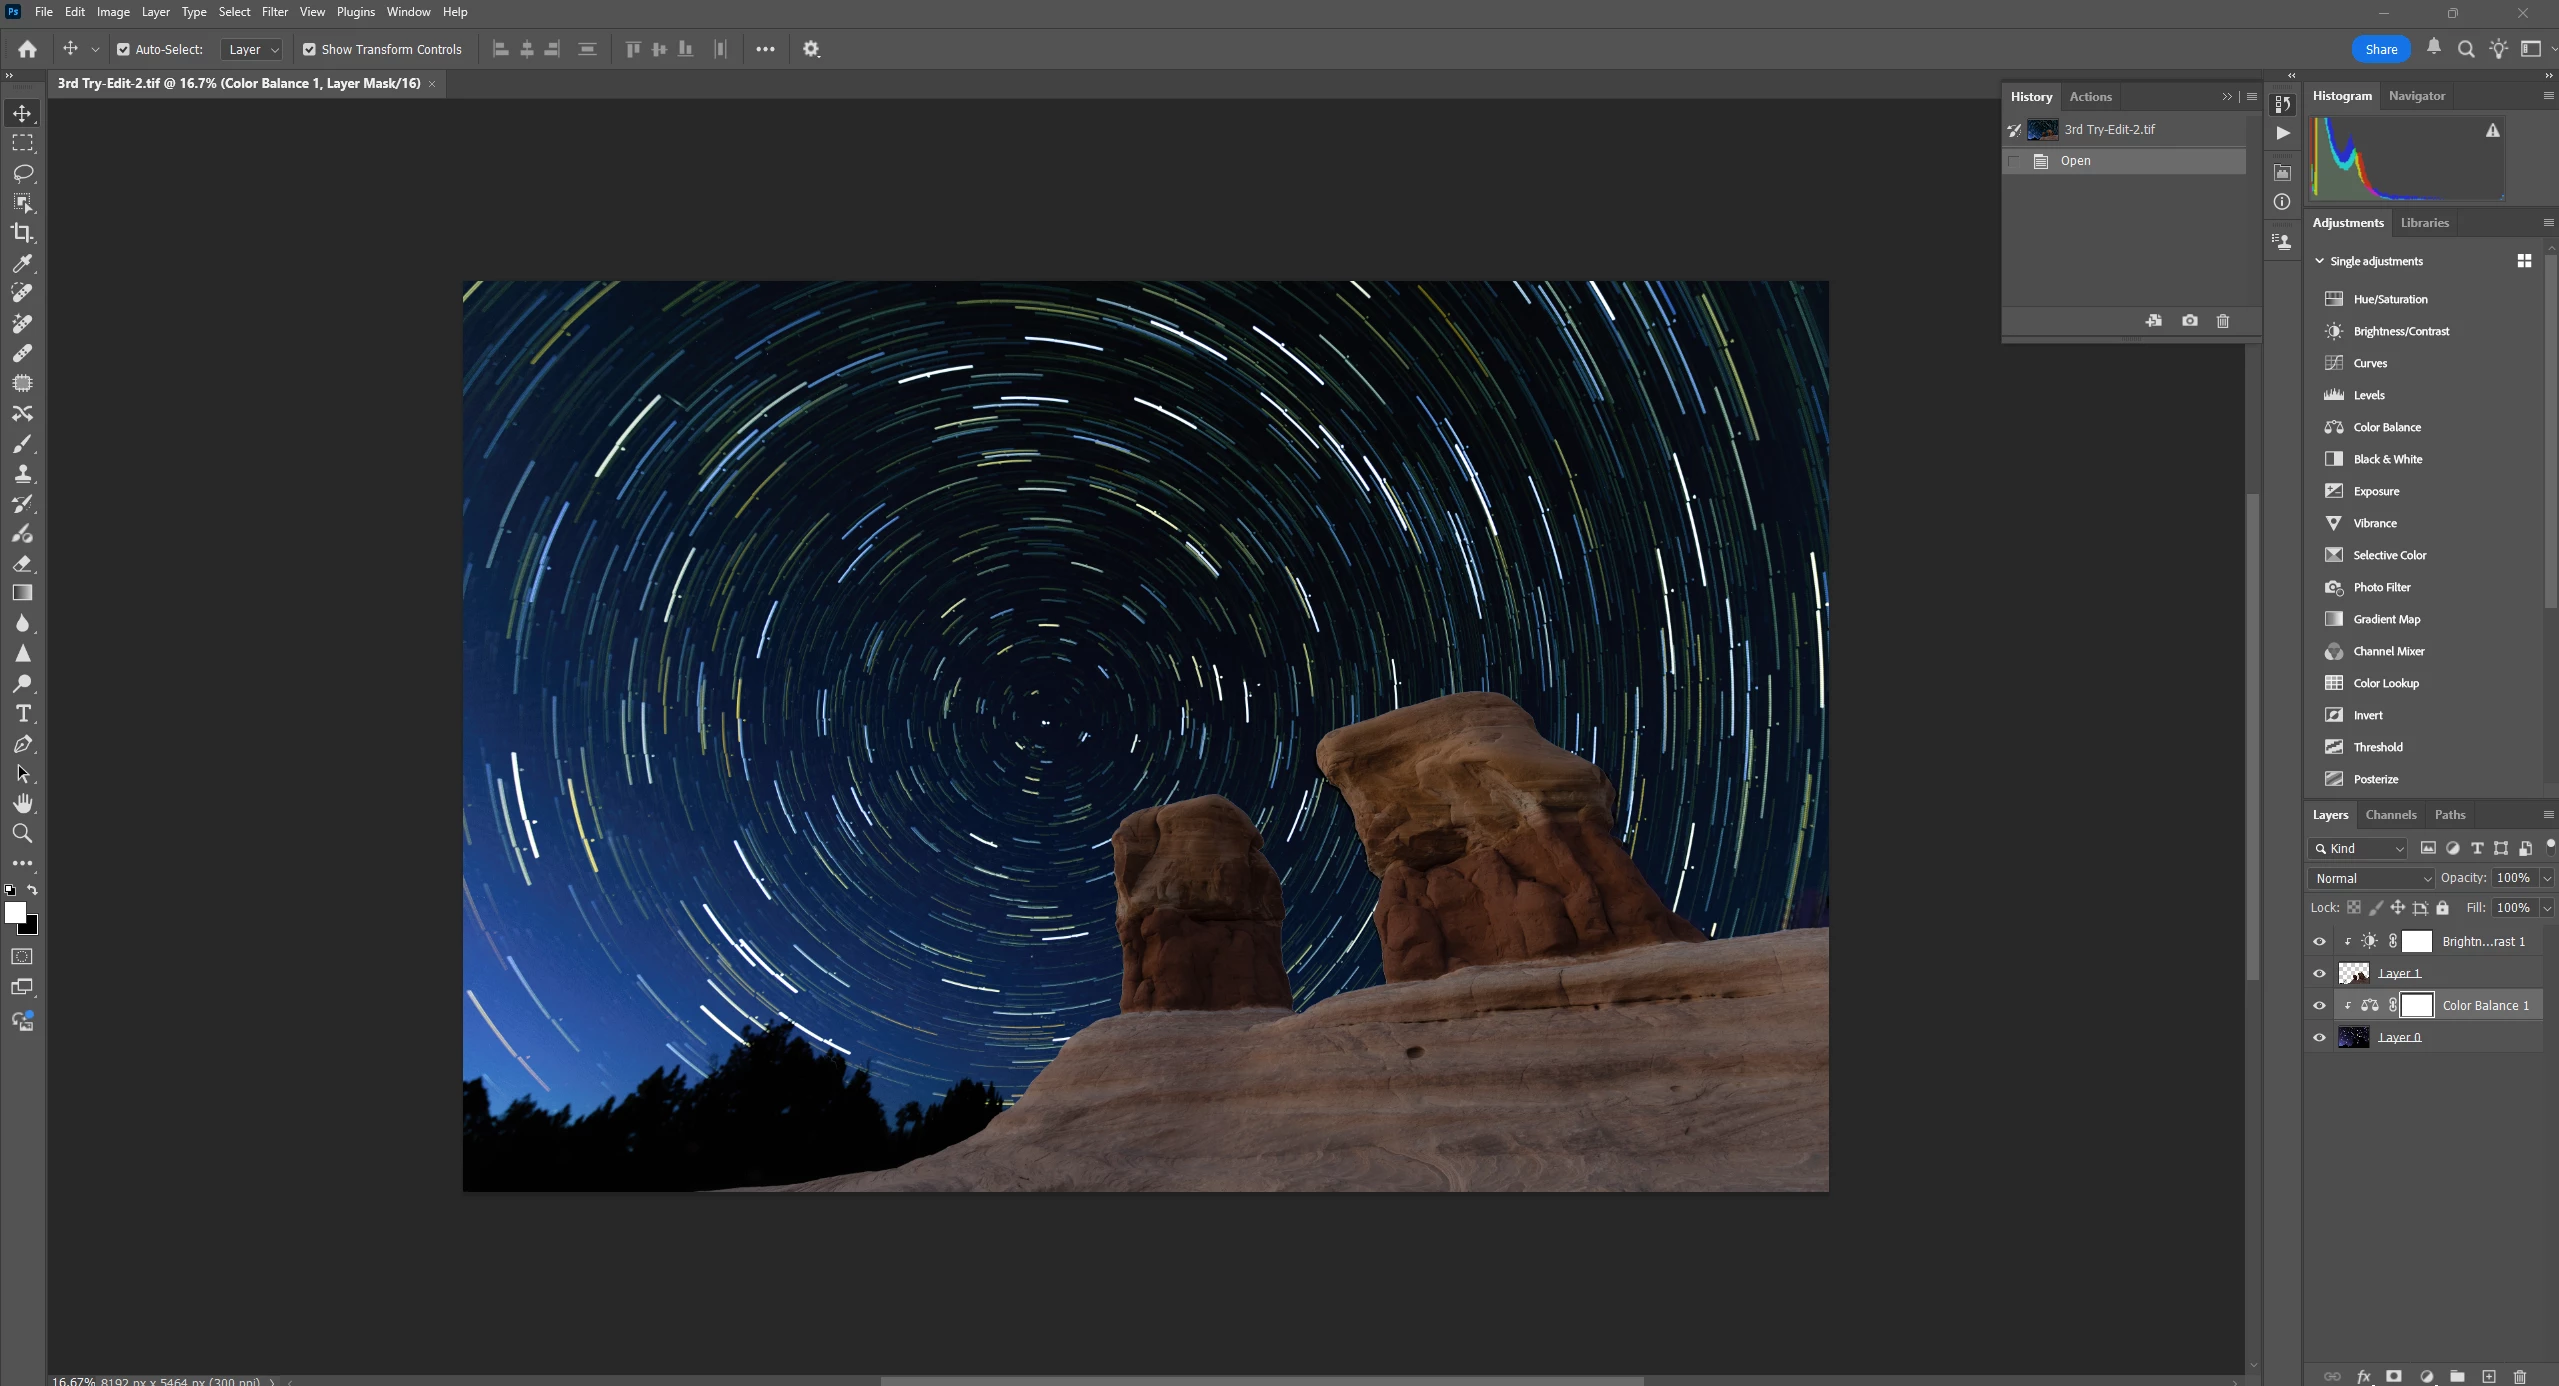
Task: Click the Share button
Action: tap(2380, 49)
